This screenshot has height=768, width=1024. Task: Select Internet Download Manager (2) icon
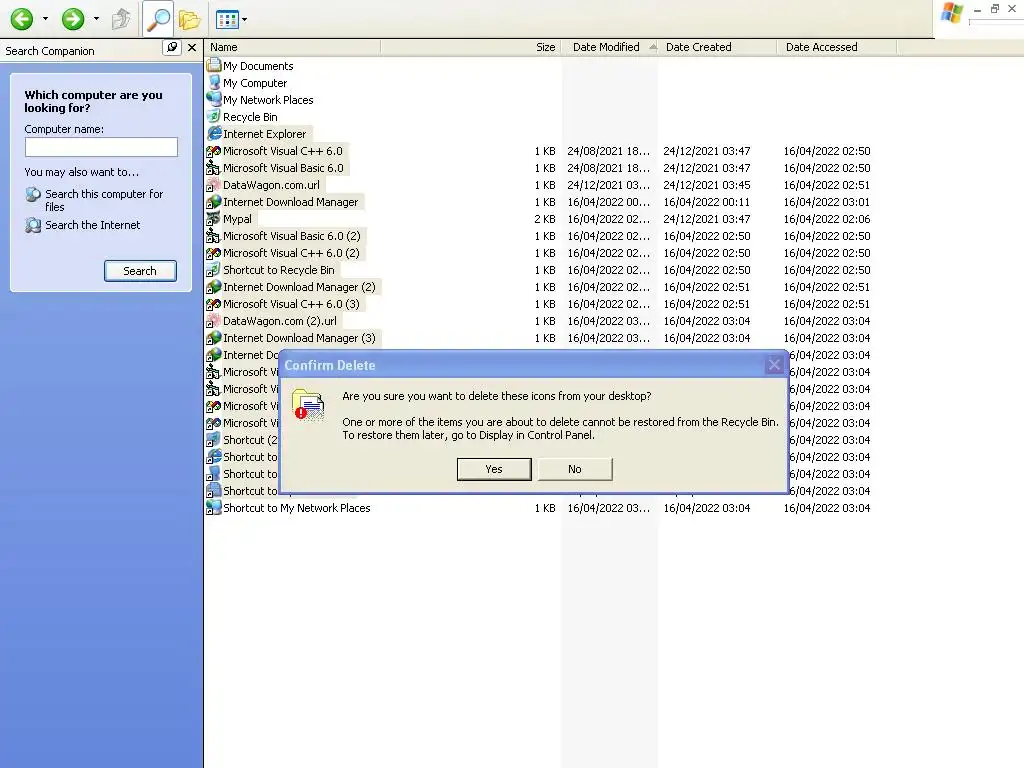214,287
